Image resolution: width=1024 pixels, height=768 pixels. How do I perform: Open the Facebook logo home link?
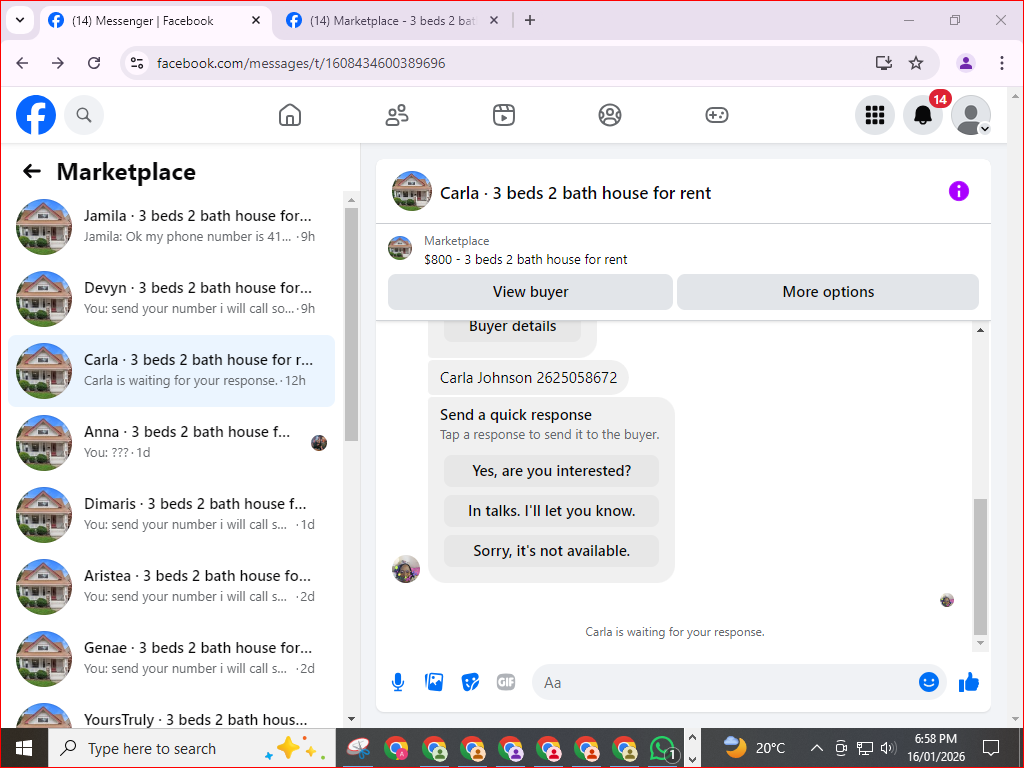36,115
